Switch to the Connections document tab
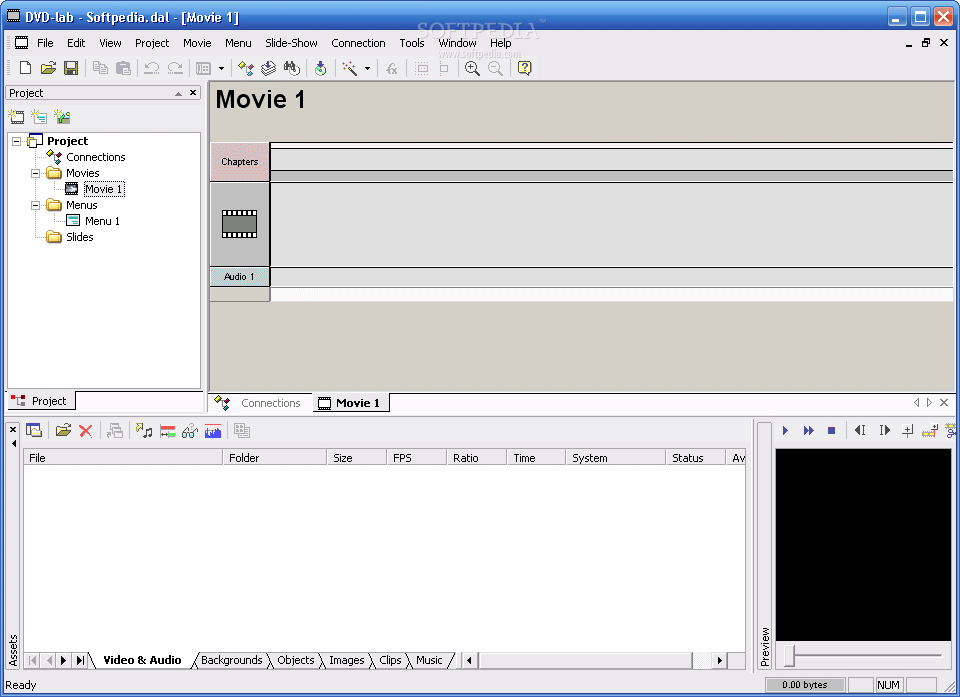The height and width of the screenshot is (697, 960). 258,403
